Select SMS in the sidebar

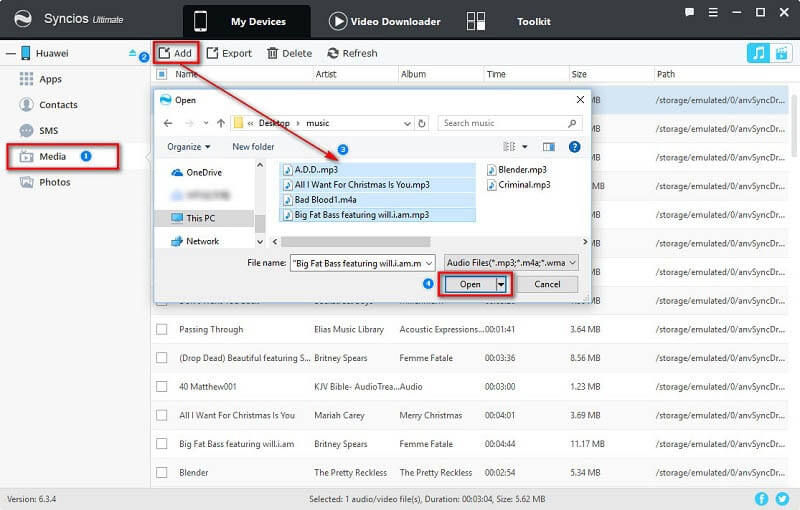[x=48, y=131]
